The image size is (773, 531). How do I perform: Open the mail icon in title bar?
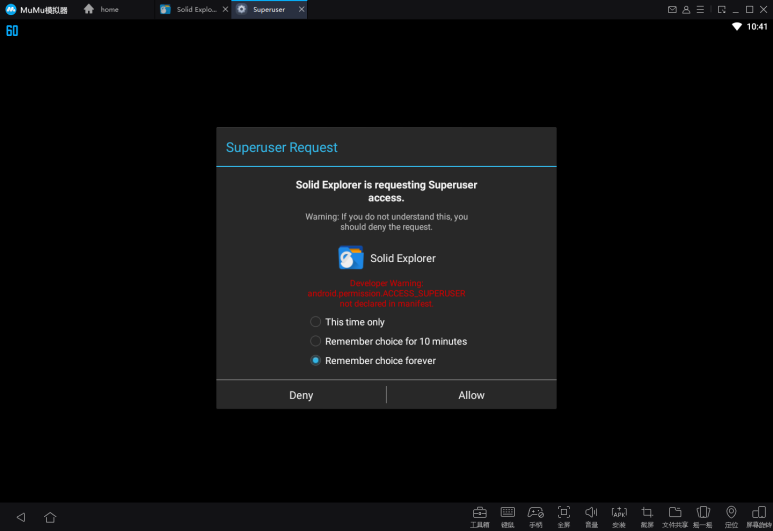[x=672, y=9]
